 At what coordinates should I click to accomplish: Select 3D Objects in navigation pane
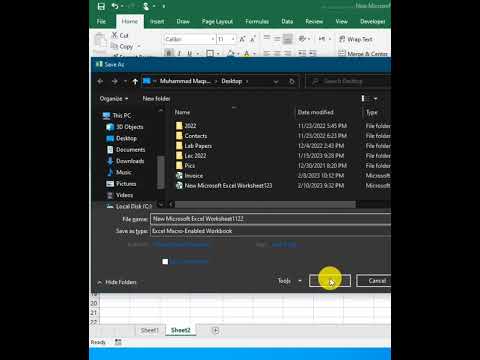tap(125, 127)
